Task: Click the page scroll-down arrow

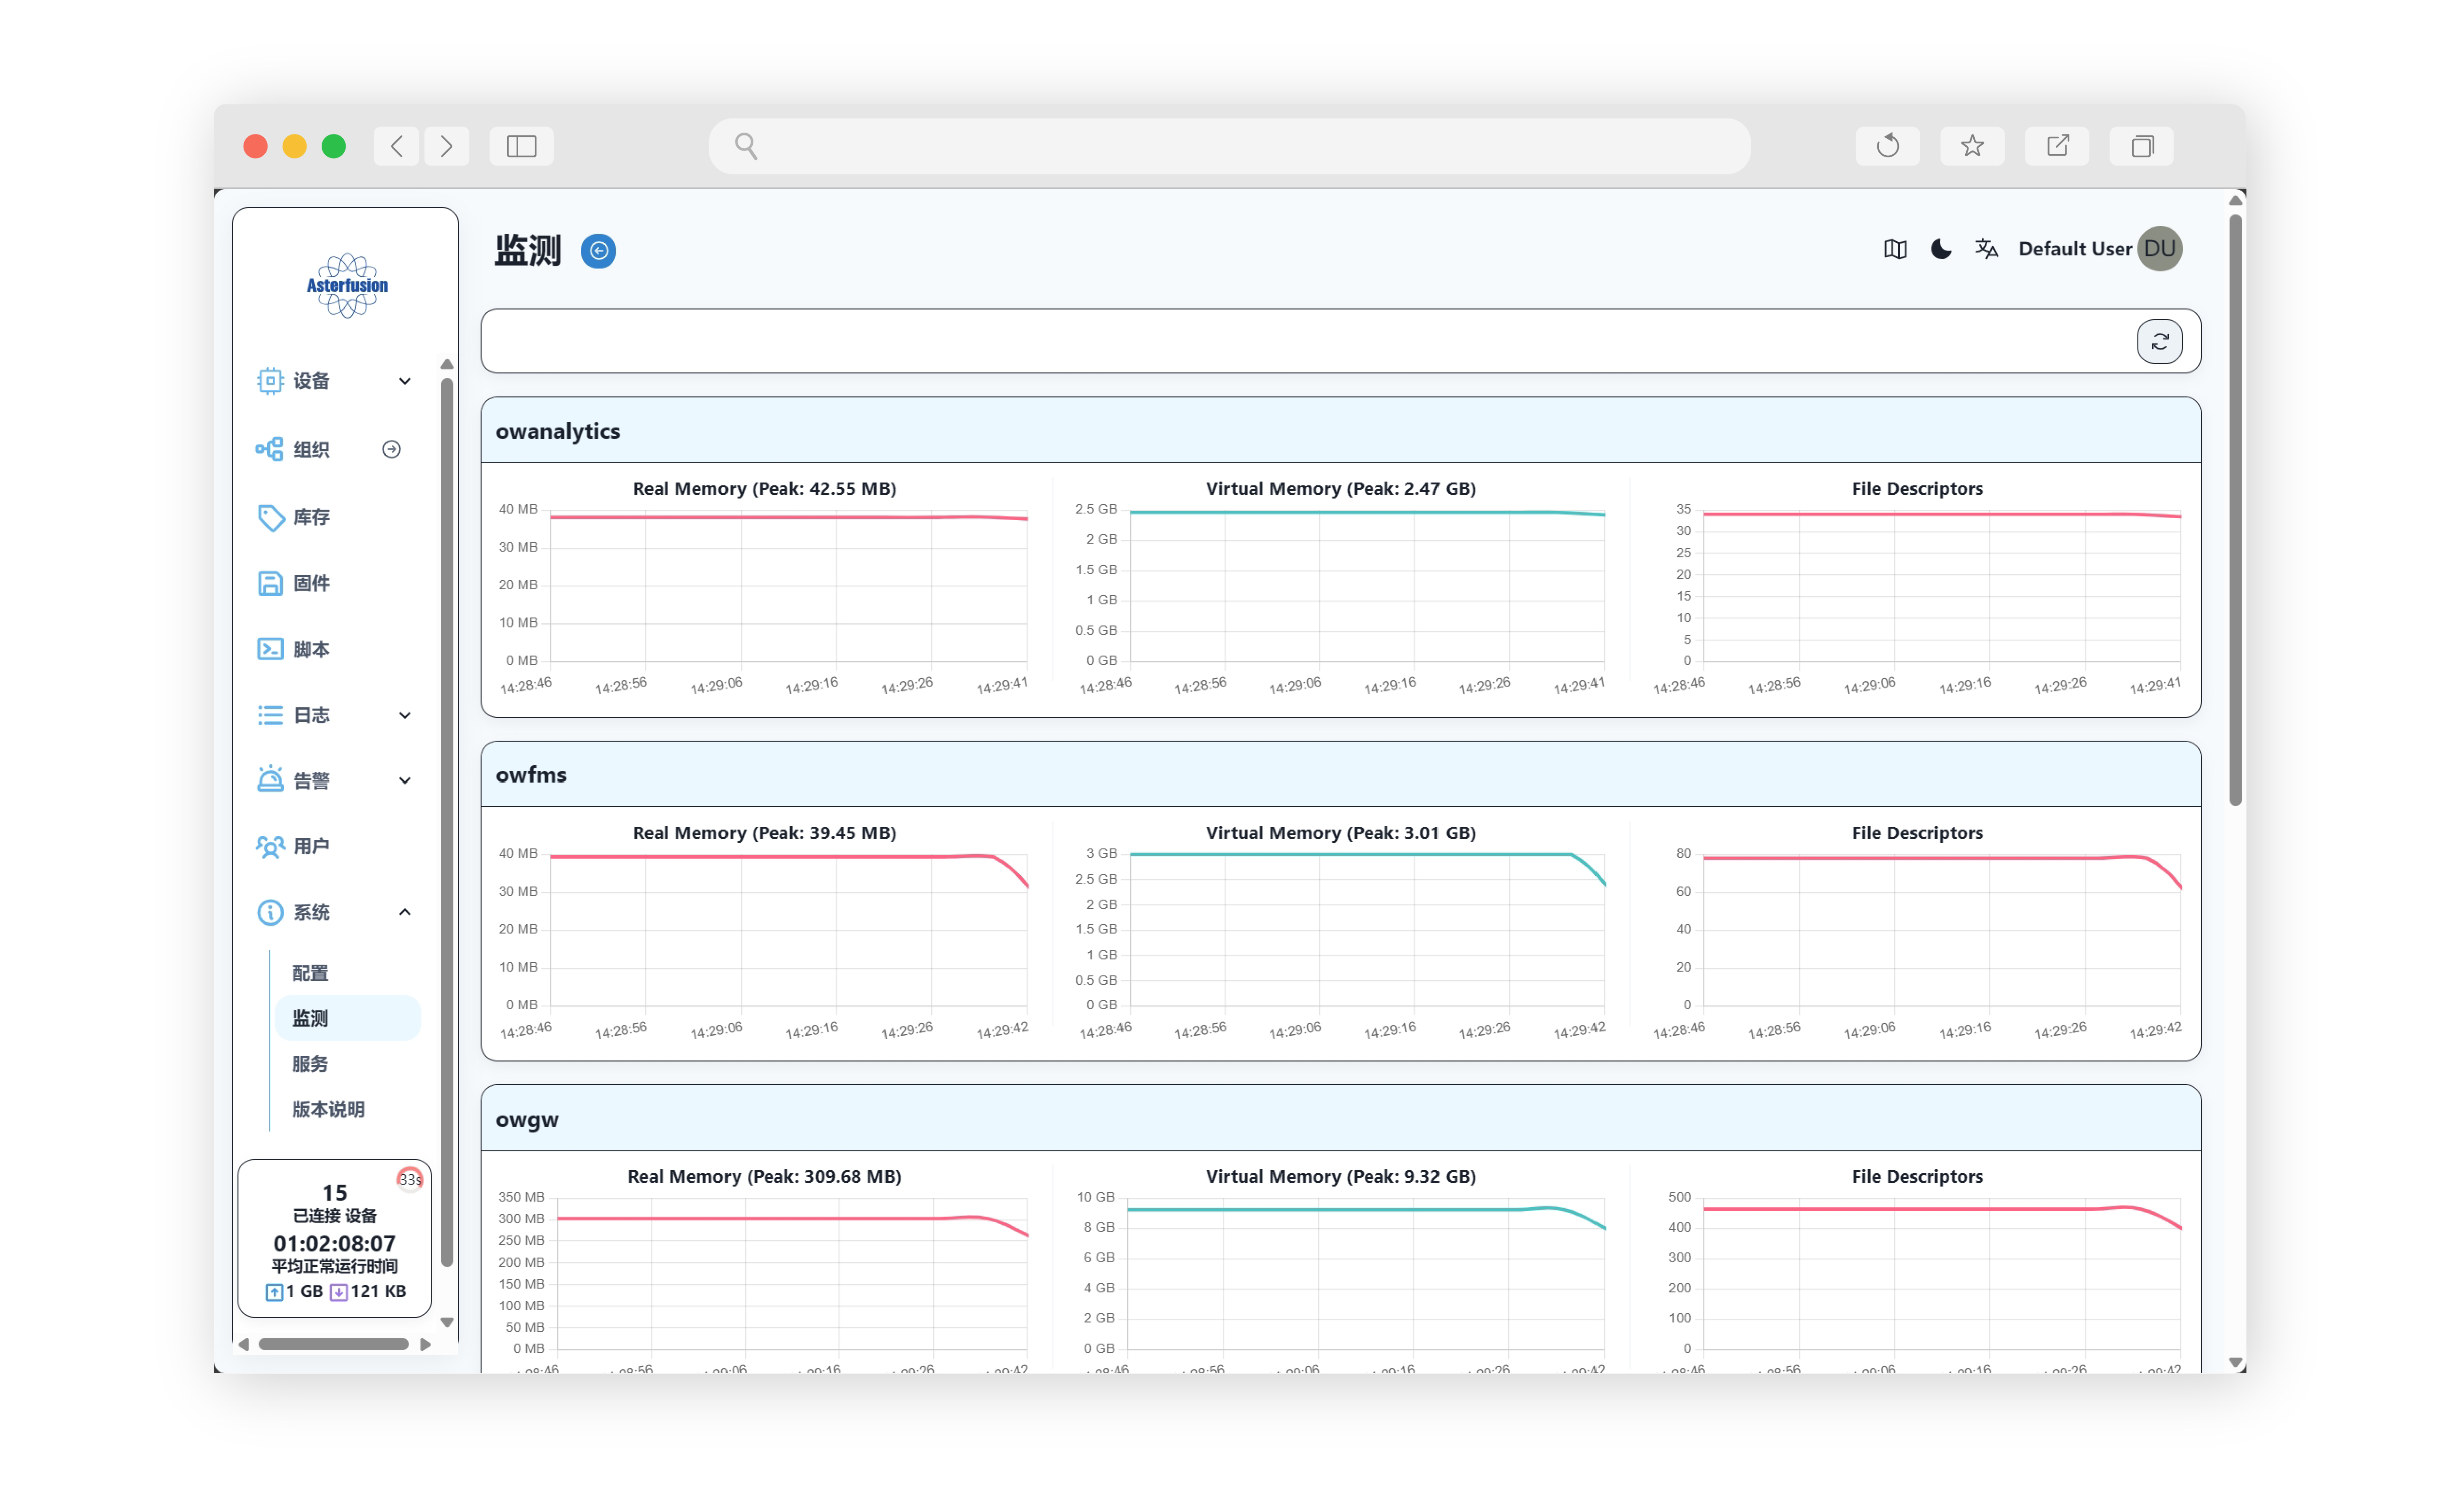Action: (2235, 1363)
